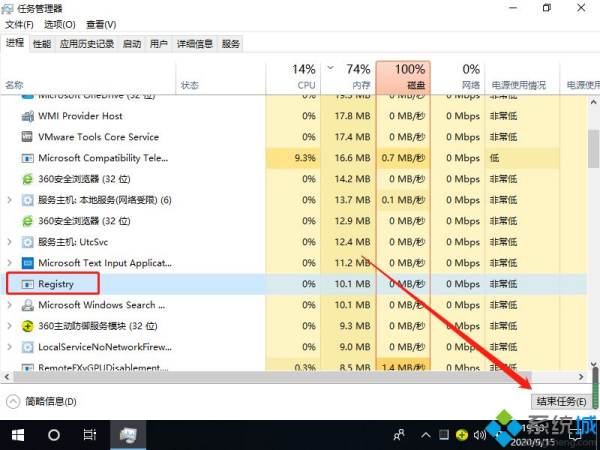This screenshot has height=450, width=600.
Task: Click the gear icon of 服务主机: 本地服务(网络受限)
Action: click(28, 200)
